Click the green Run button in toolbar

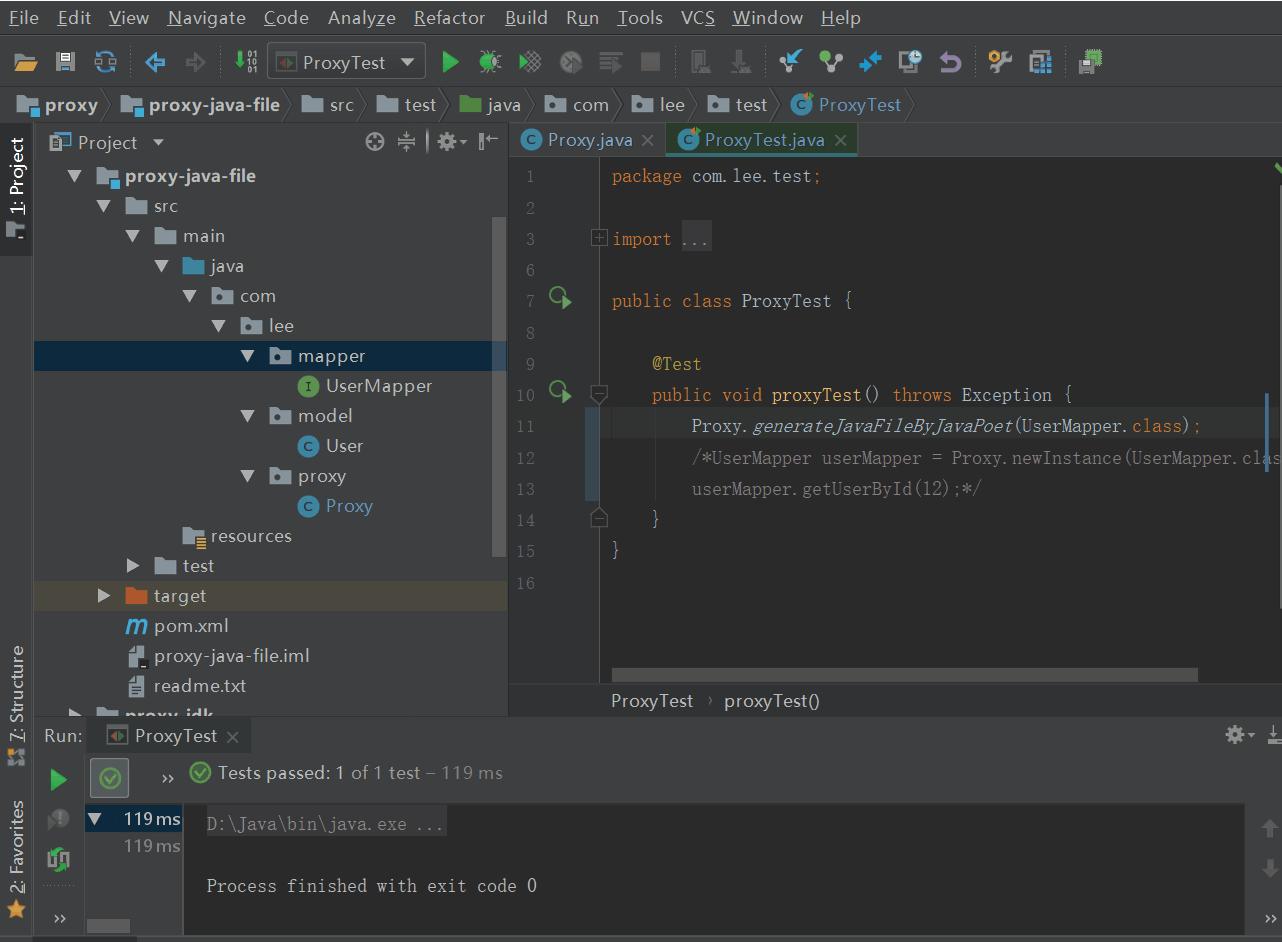pyautogui.click(x=450, y=62)
